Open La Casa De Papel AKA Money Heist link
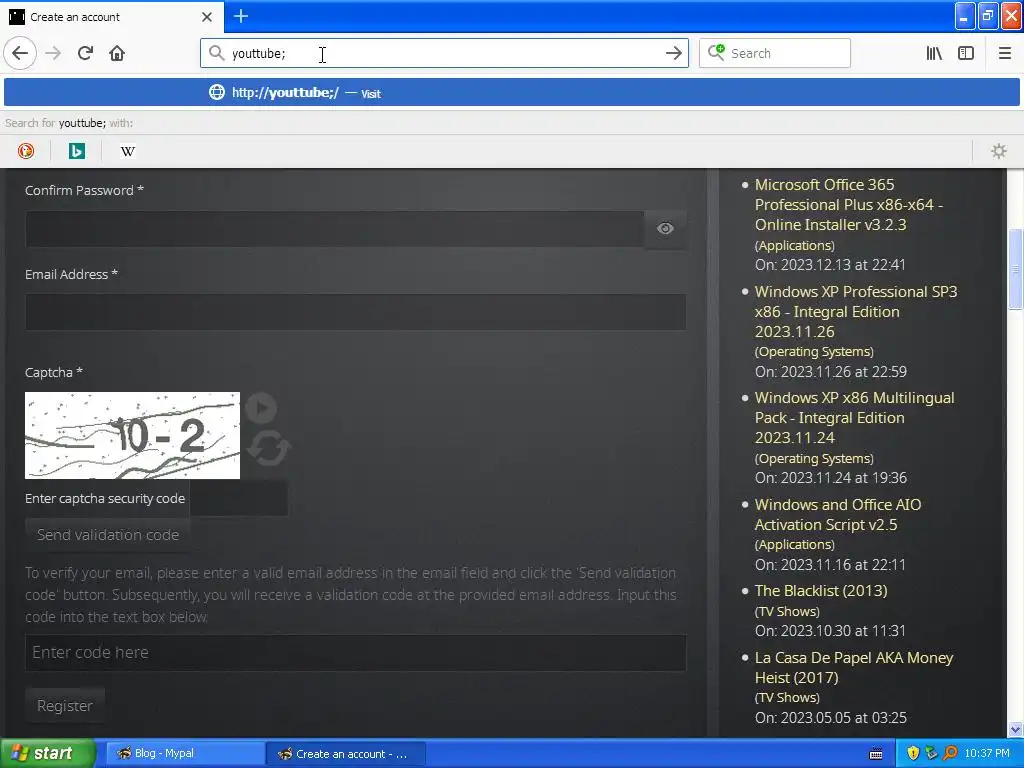1024x768 pixels. click(854, 667)
